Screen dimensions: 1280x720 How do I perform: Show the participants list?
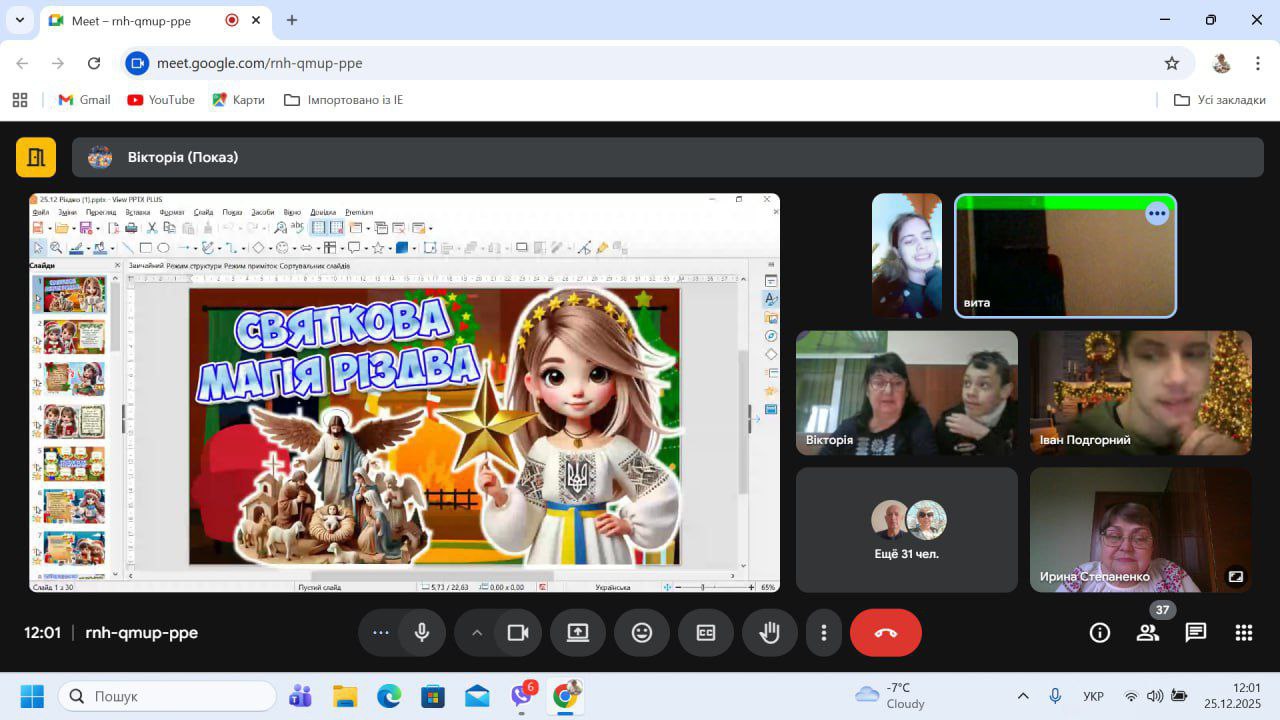point(1148,633)
